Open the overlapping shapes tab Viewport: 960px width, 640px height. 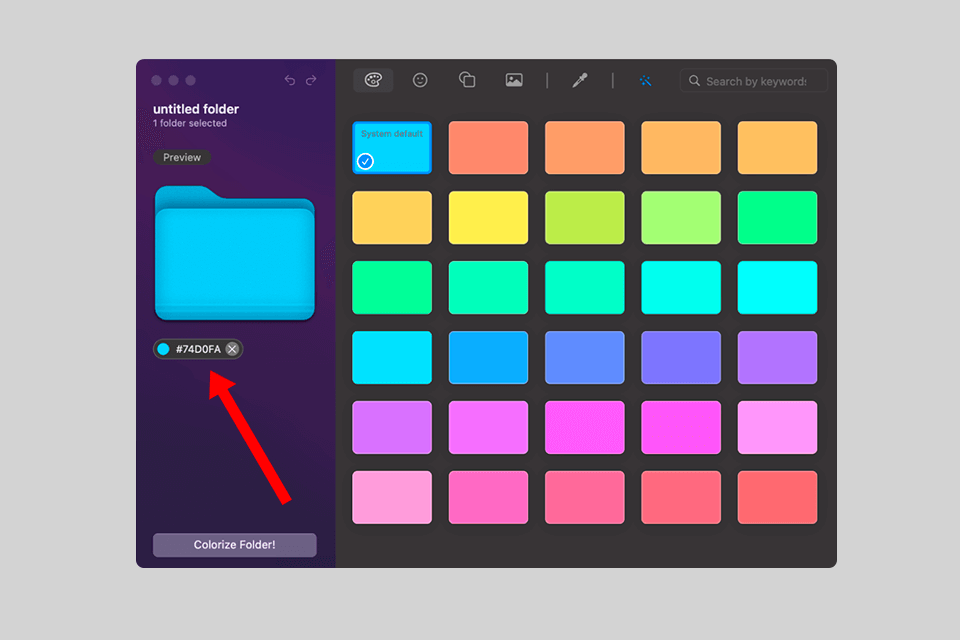(467, 80)
